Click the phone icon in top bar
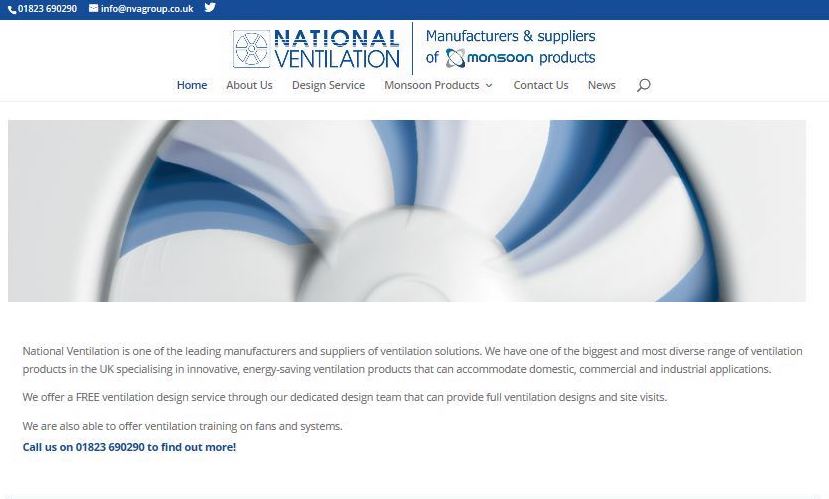 point(12,10)
